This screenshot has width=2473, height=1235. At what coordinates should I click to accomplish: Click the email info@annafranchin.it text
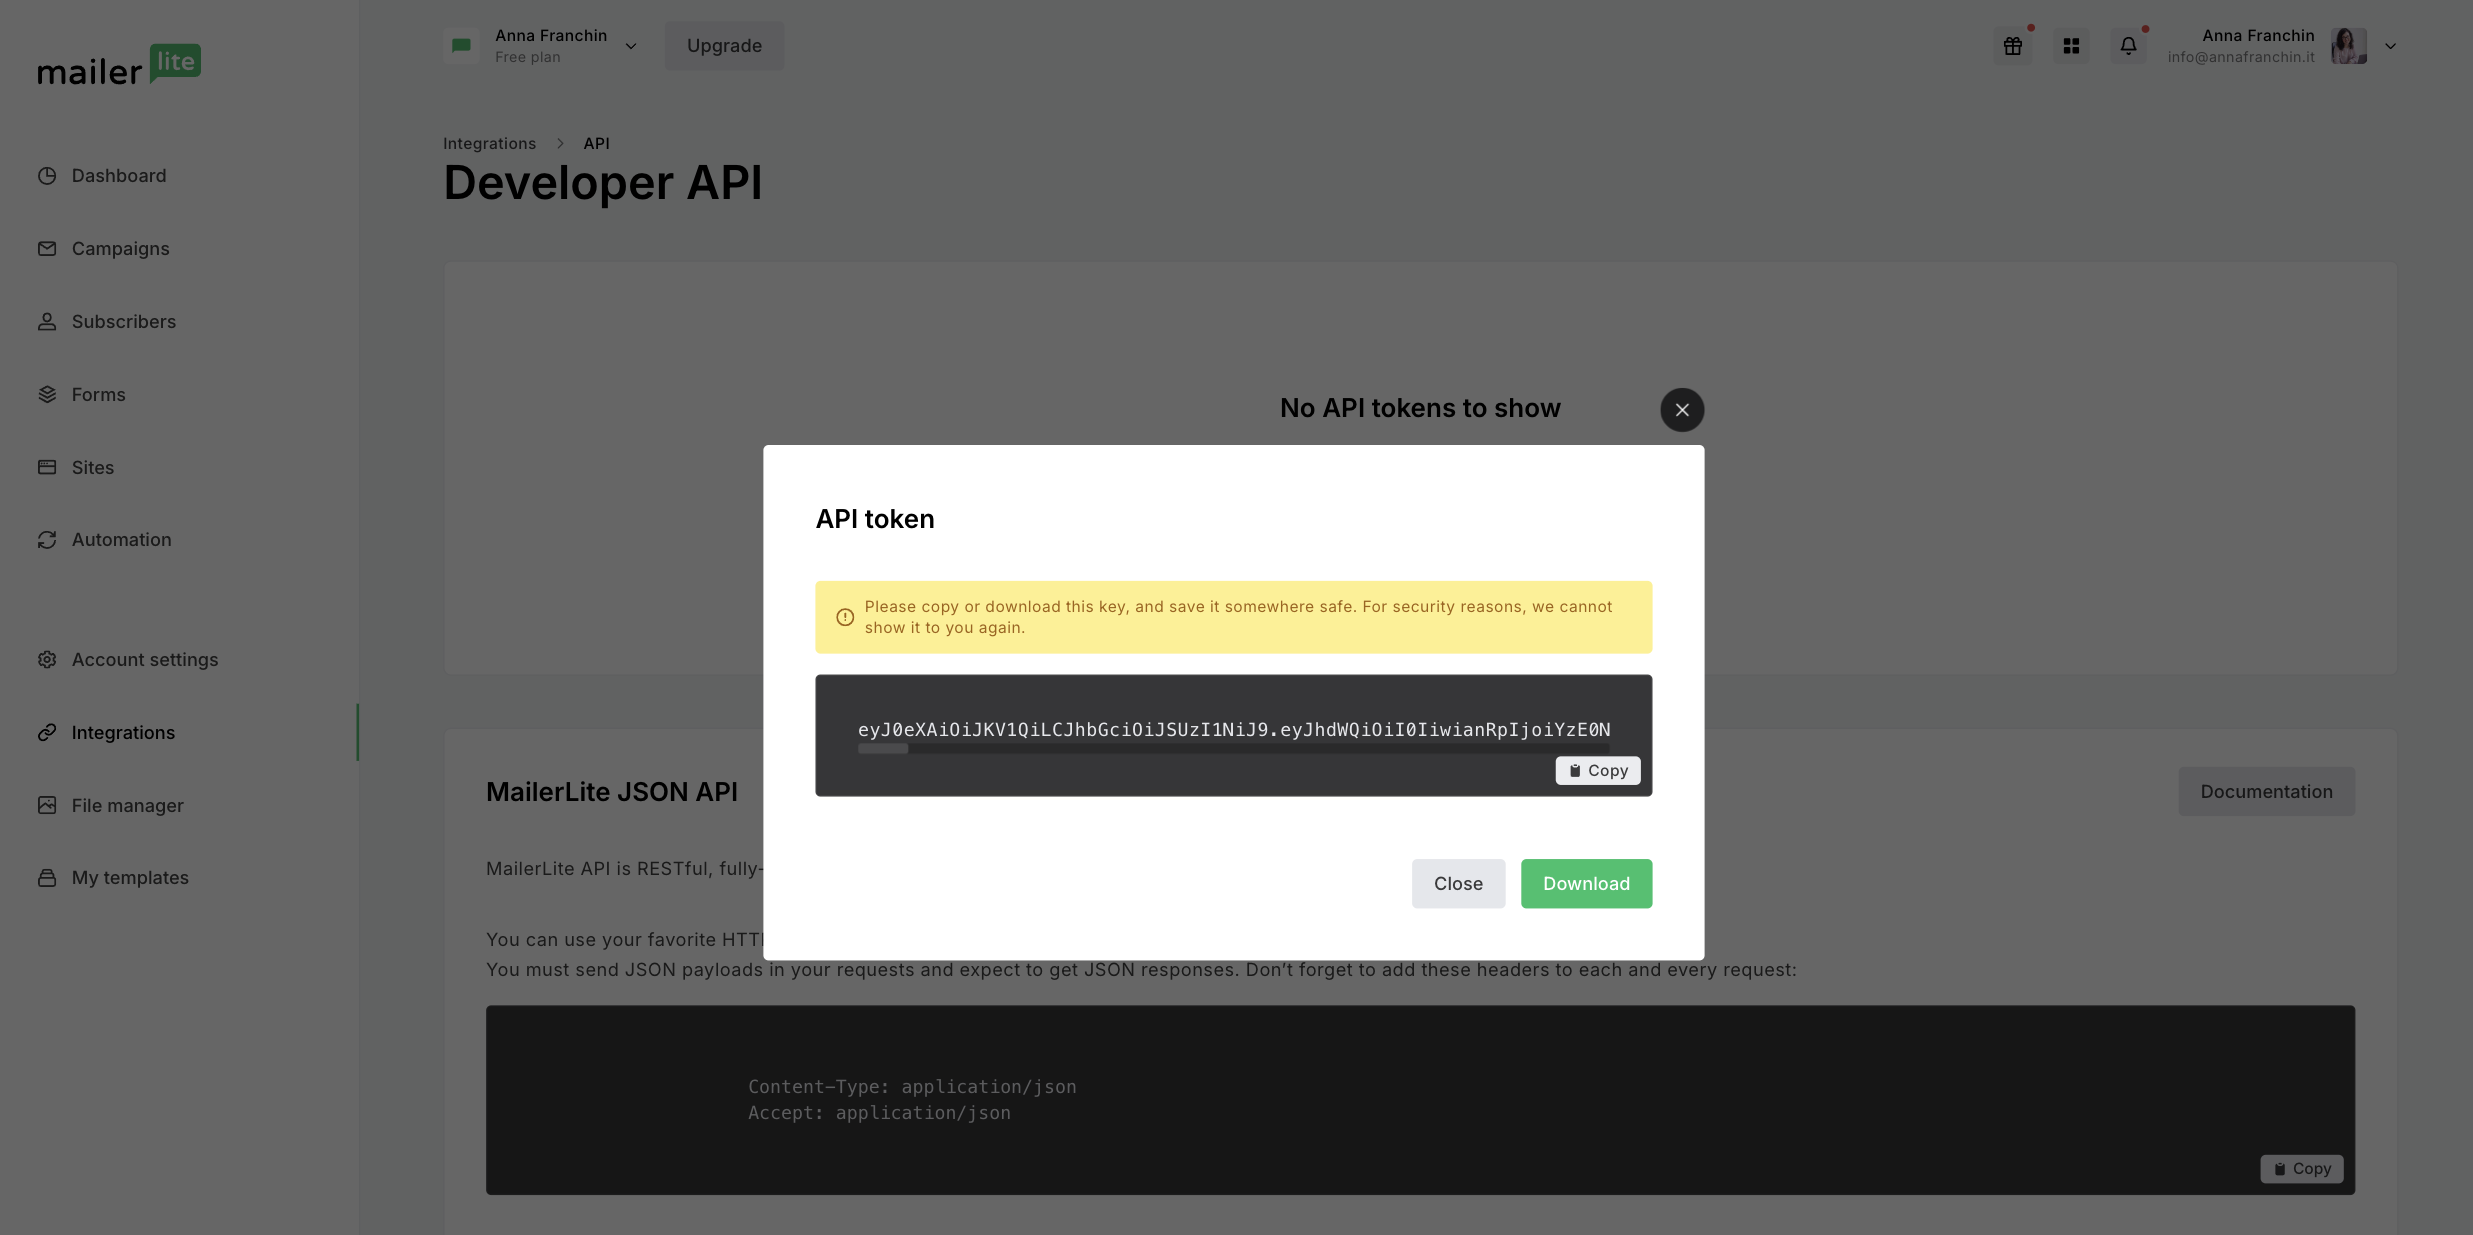pyautogui.click(x=2241, y=57)
